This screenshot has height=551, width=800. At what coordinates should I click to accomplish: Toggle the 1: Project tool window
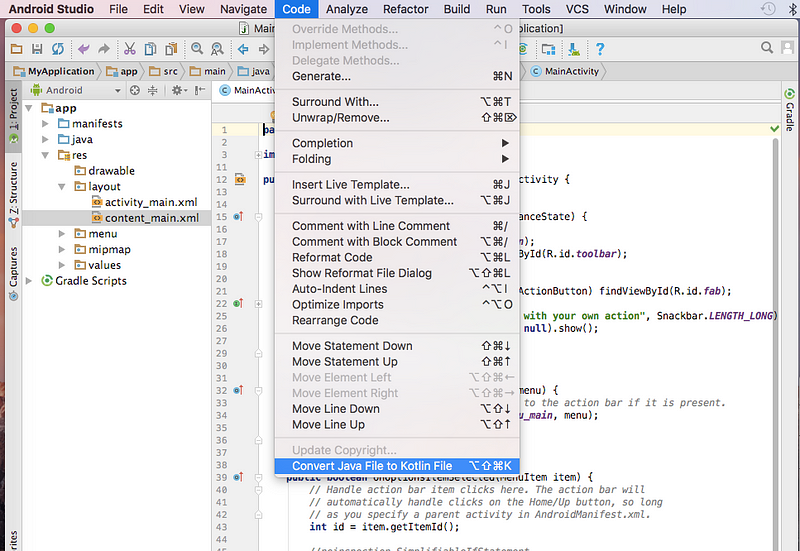click(14, 116)
